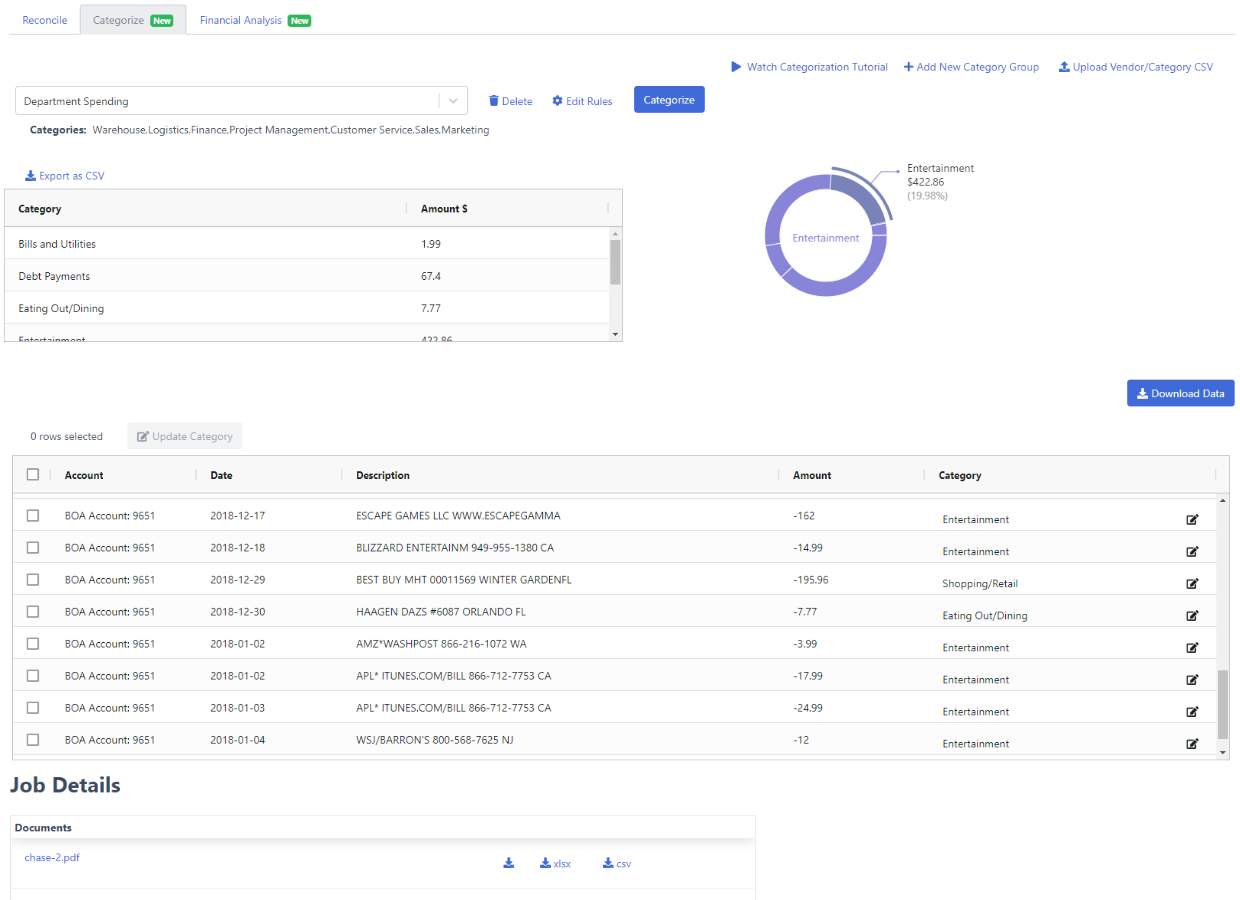Check the BLIZZARD ENTERTAINM row
This screenshot has width=1240, height=900.
coord(33,547)
